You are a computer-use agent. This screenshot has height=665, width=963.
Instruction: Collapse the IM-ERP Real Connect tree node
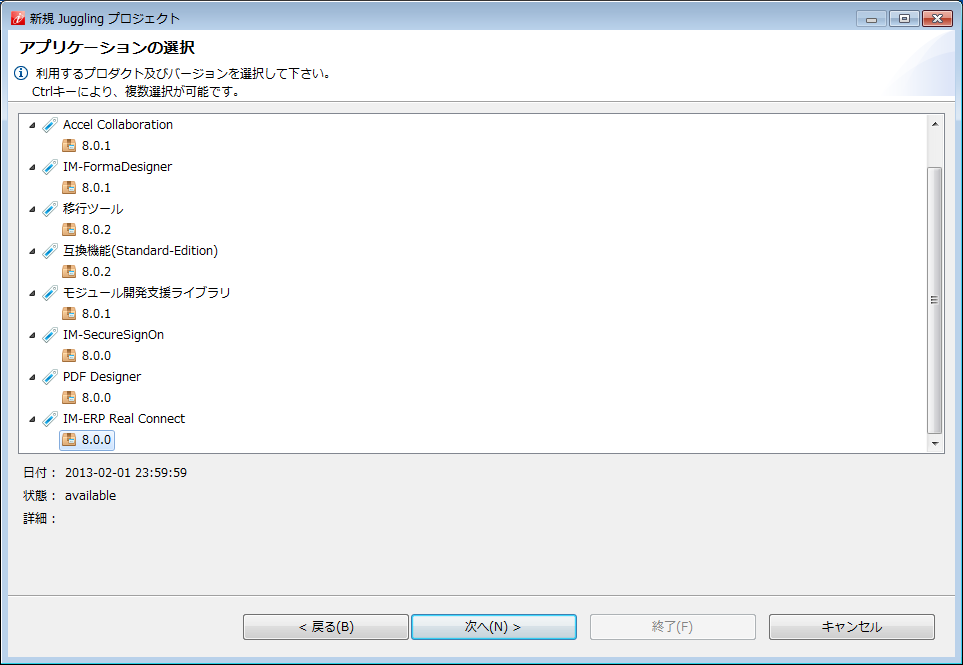(33, 419)
